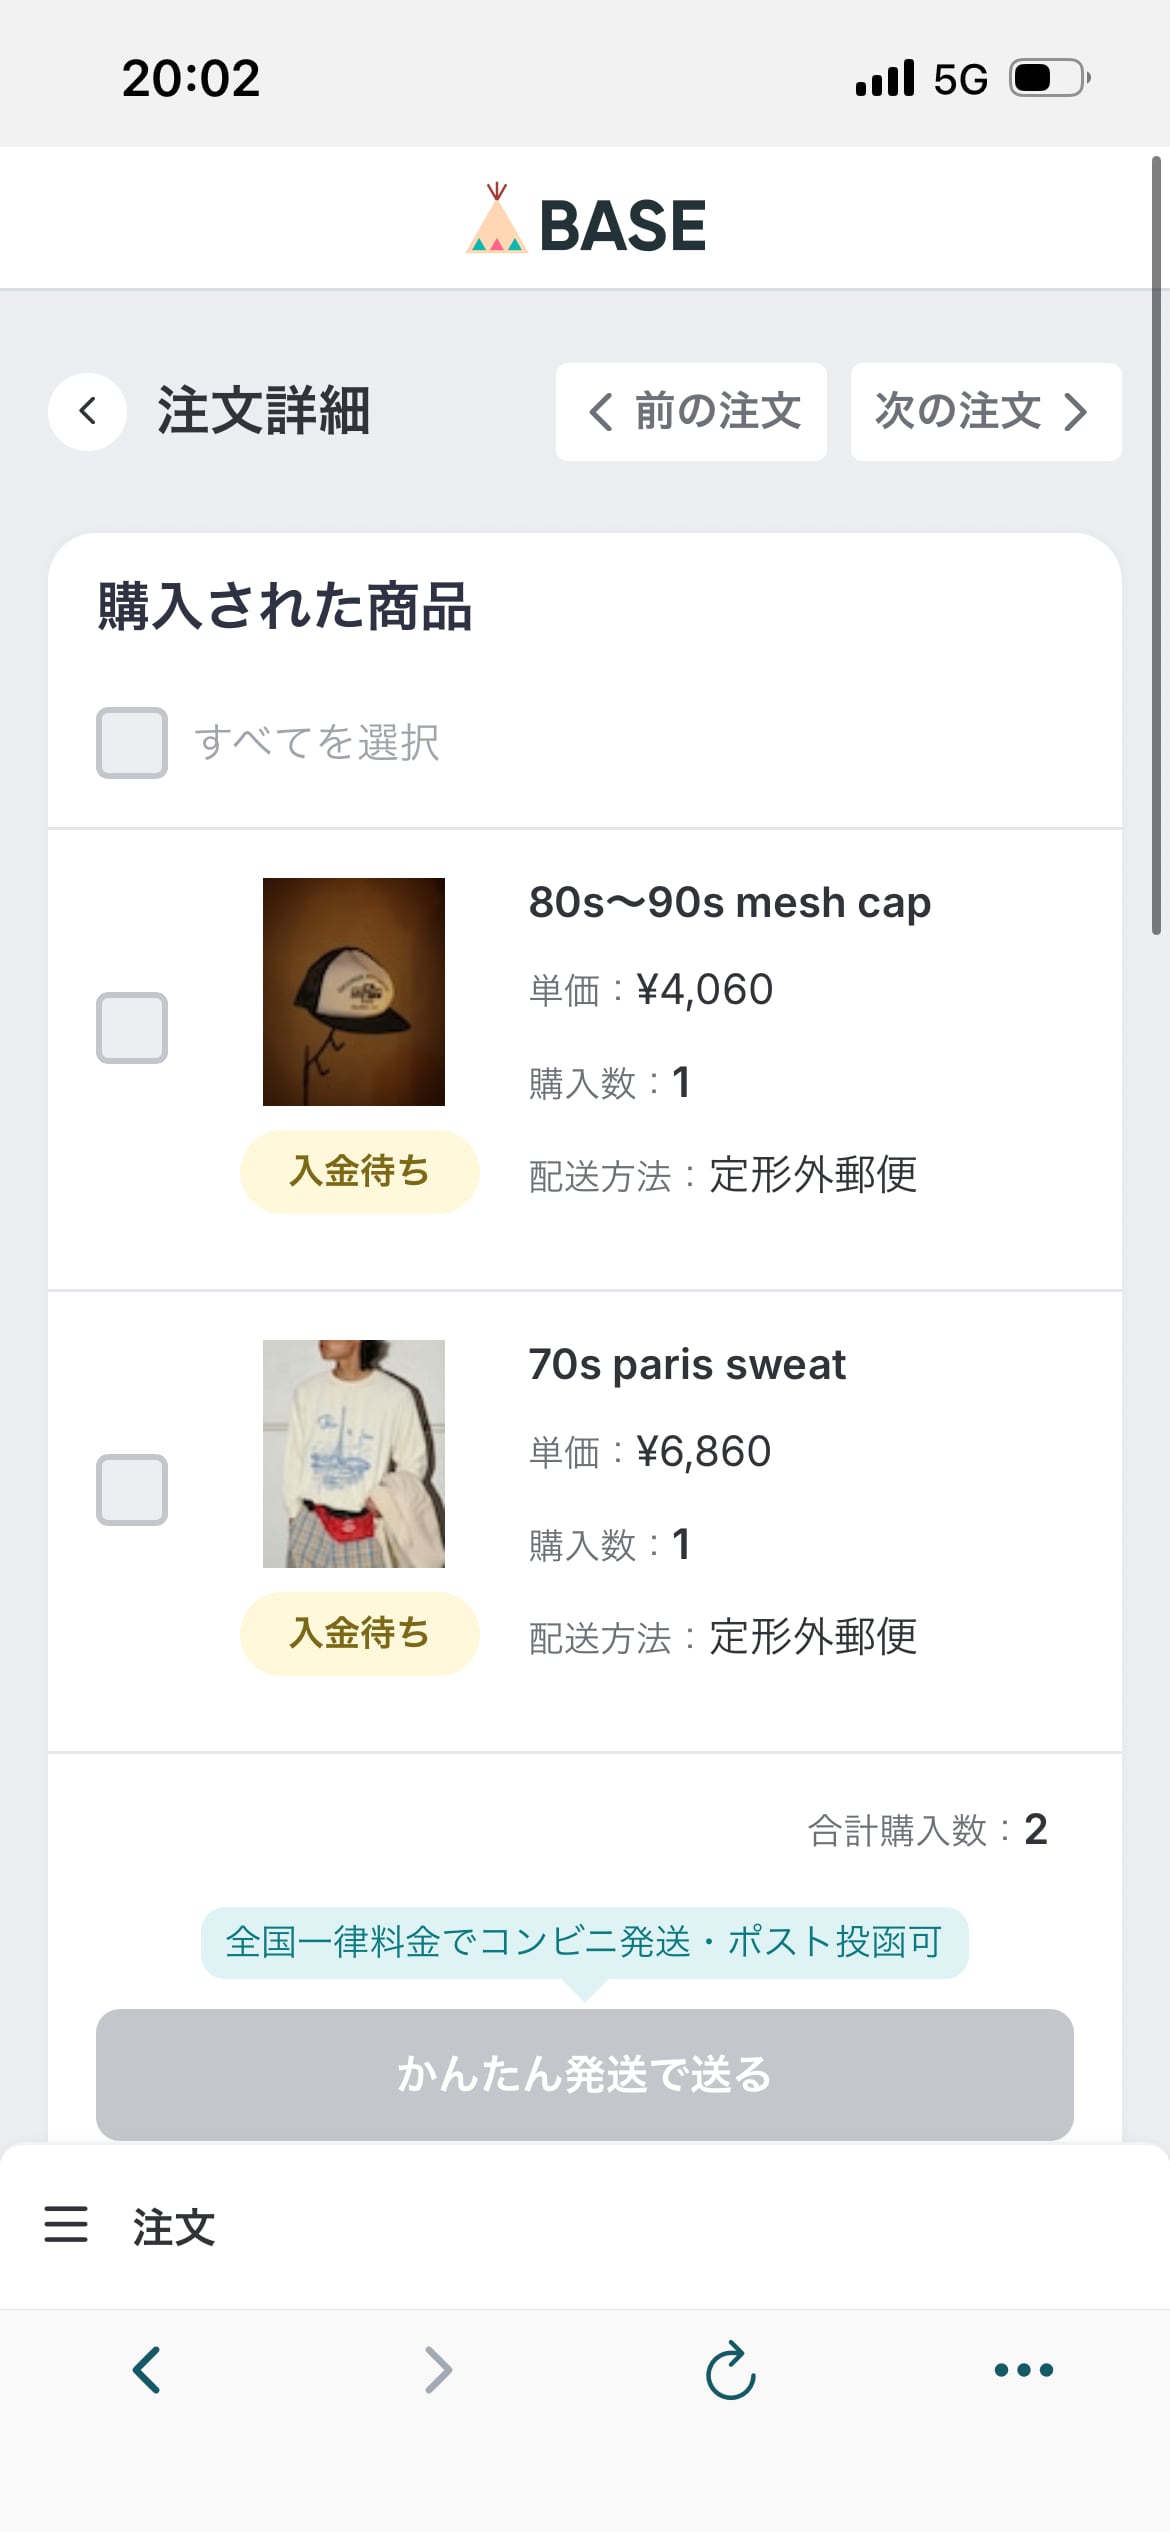
Task: Go back using the round arrow beside 注文詳細
Action: click(88, 411)
